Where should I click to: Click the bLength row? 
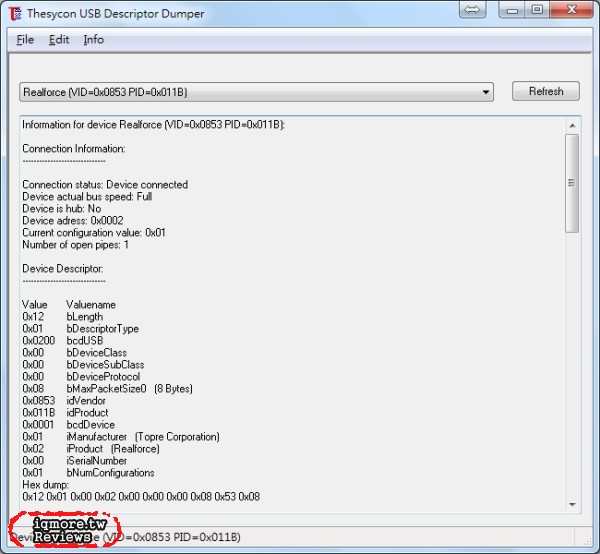pyautogui.click(x=63, y=317)
